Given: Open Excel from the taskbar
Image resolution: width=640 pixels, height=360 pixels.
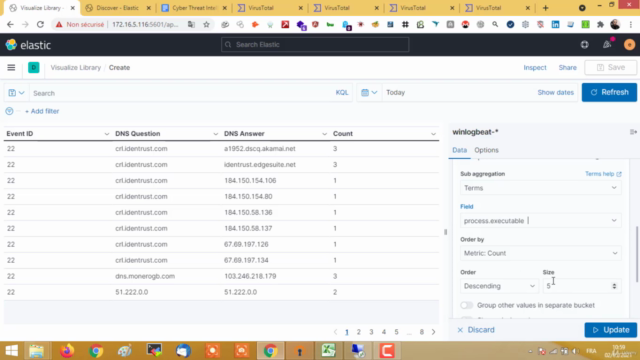Looking at the screenshot, I should 328,351.
